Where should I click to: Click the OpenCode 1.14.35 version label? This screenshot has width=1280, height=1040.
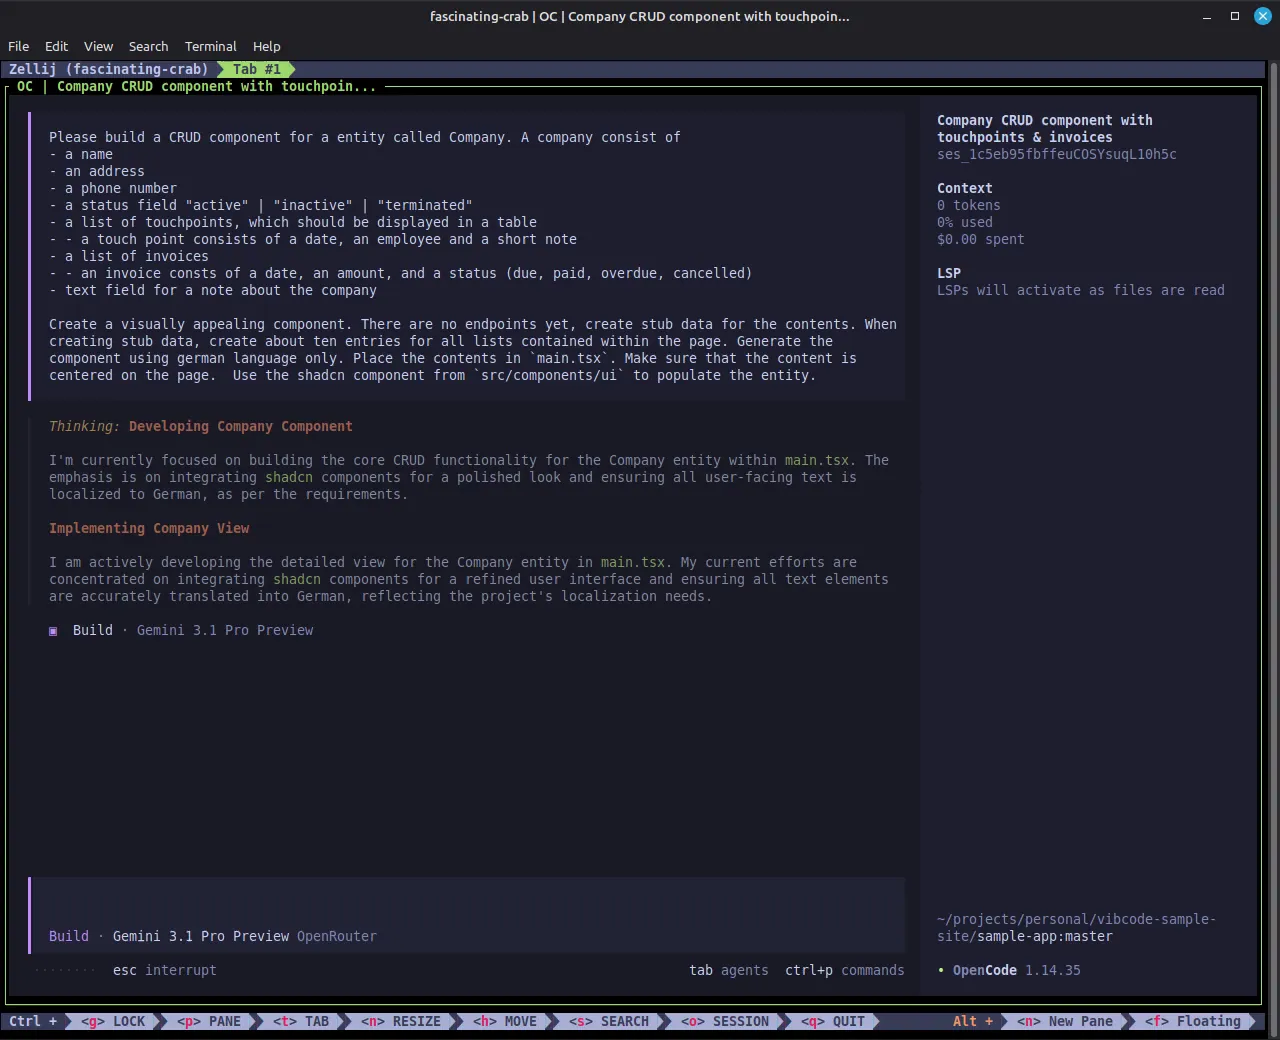point(1017,970)
